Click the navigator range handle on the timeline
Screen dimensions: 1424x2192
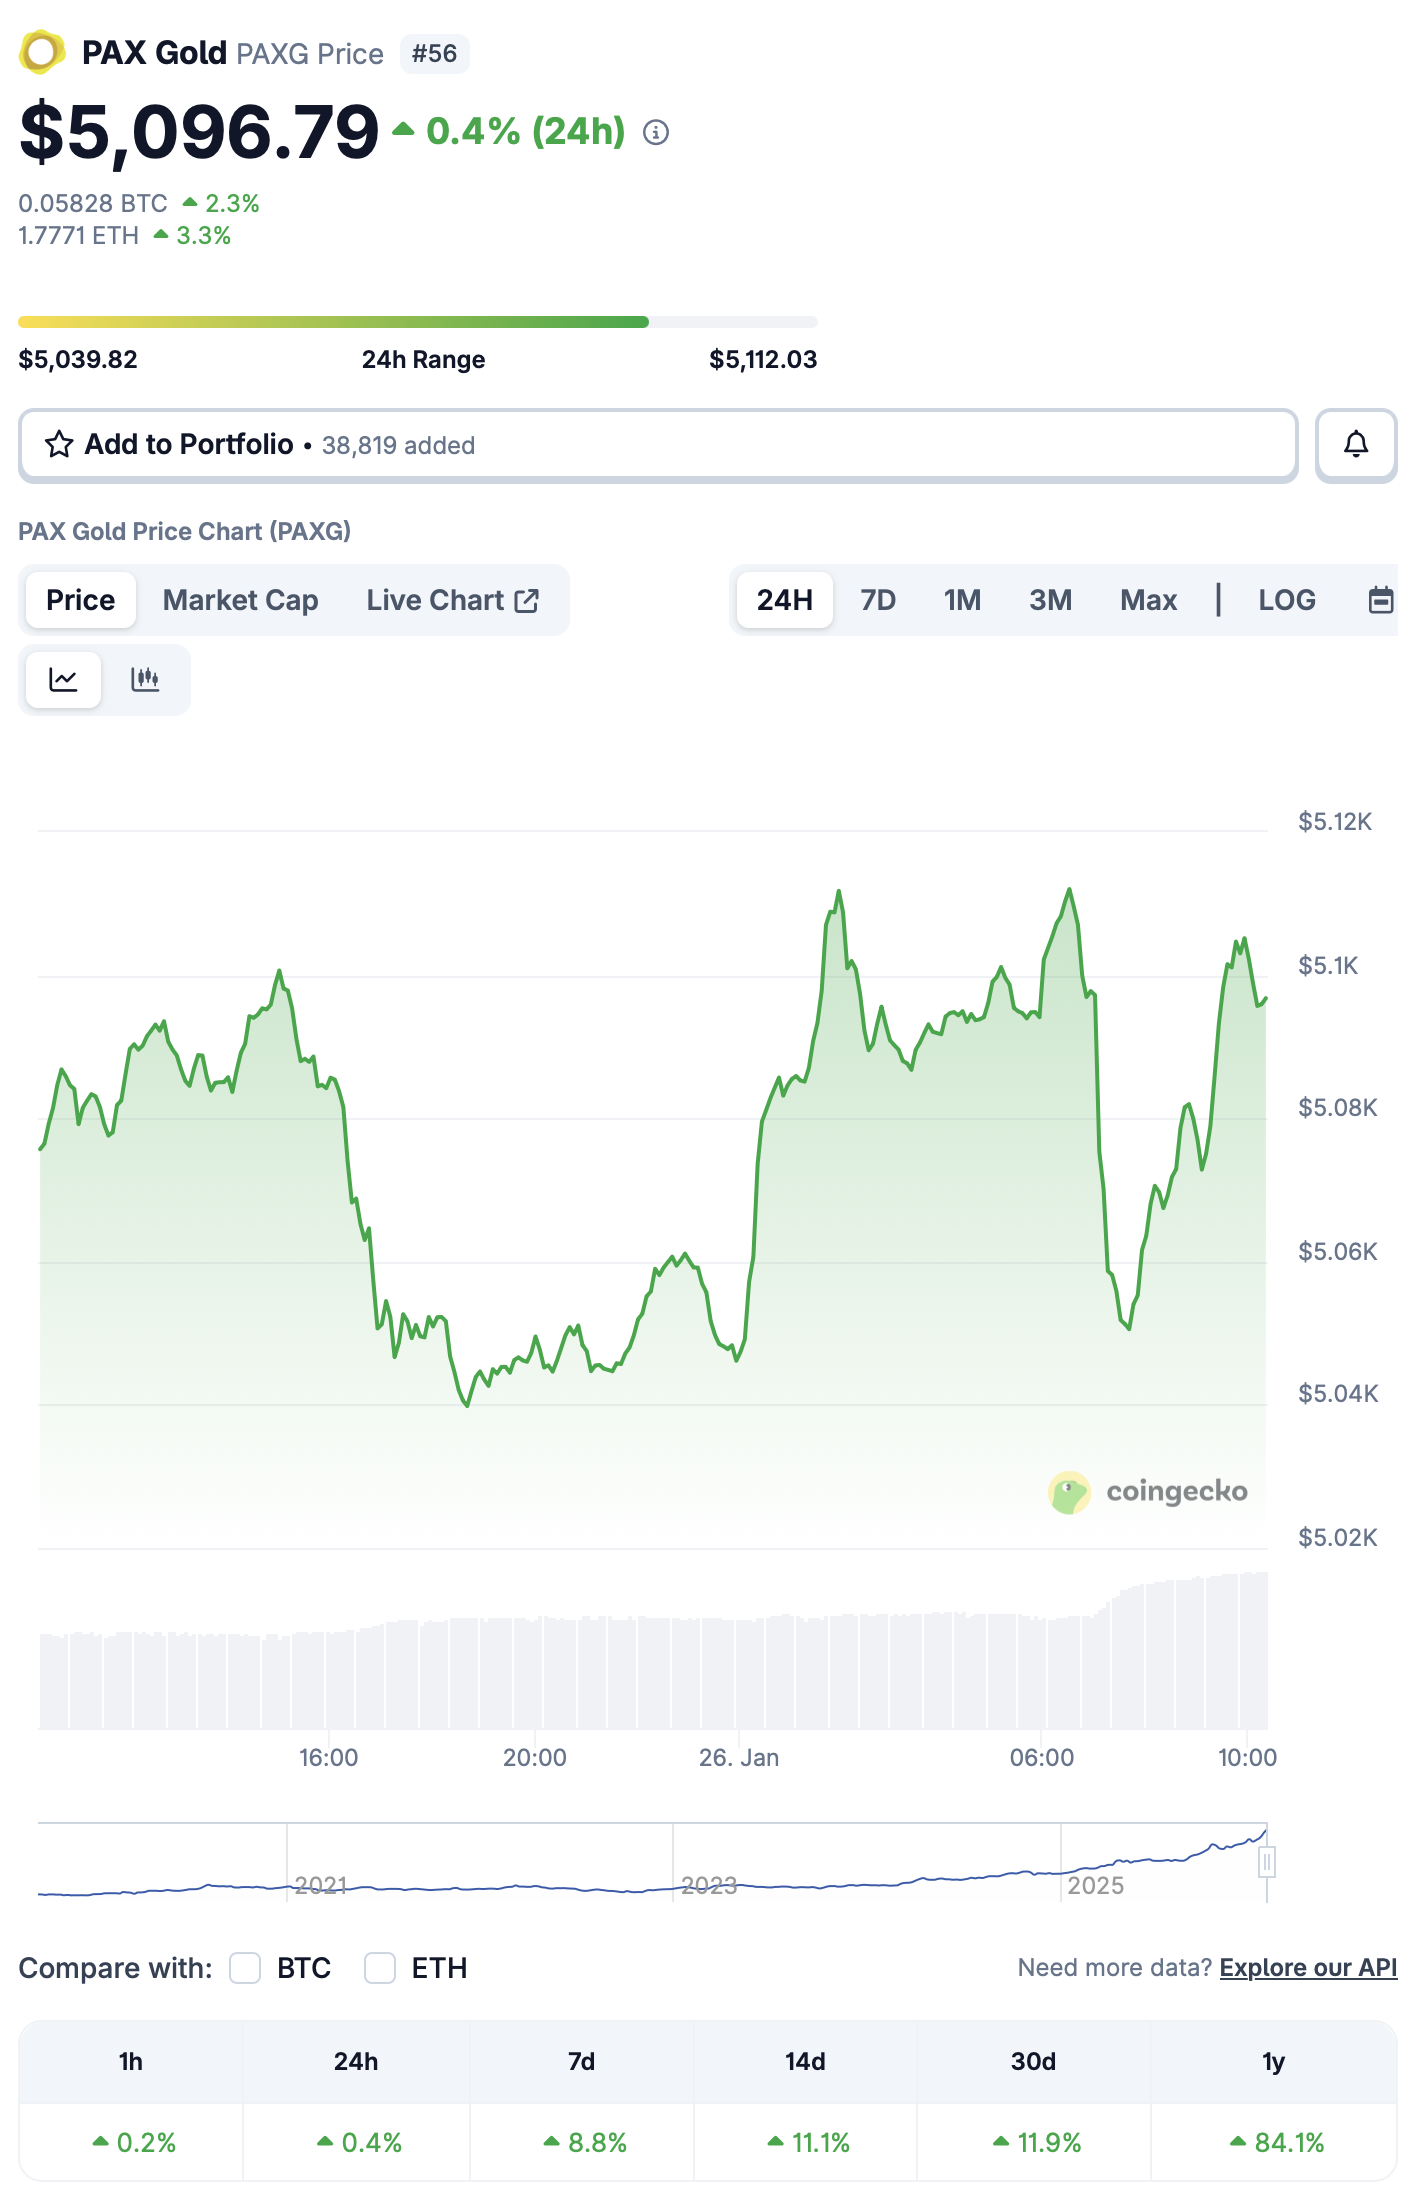(x=1267, y=1861)
